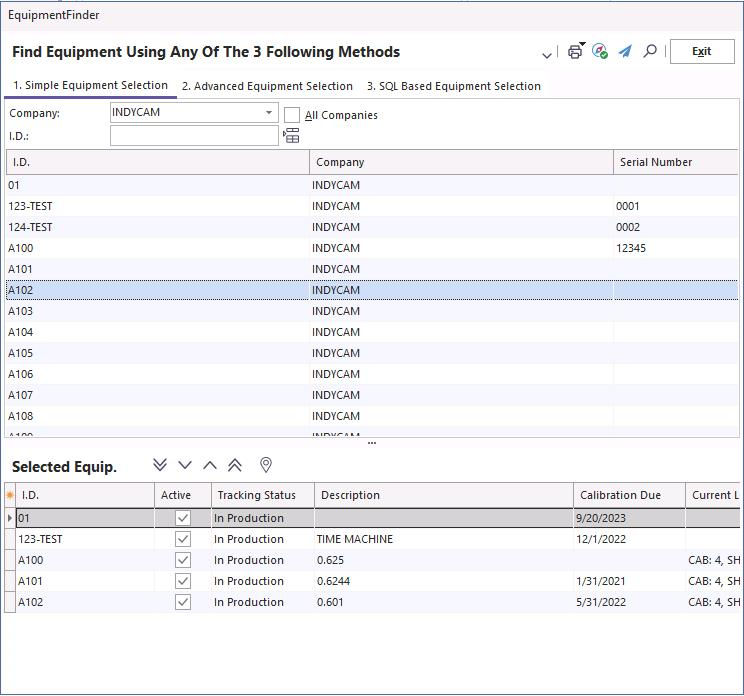Sort by Calibration Due column header
The height and width of the screenshot is (696, 744).
click(621, 495)
